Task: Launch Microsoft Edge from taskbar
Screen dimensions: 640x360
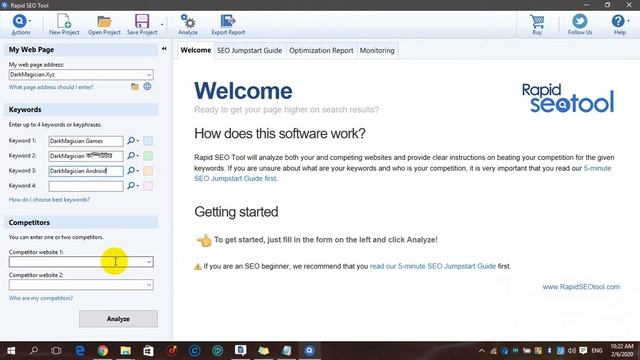Action: click(x=80, y=351)
